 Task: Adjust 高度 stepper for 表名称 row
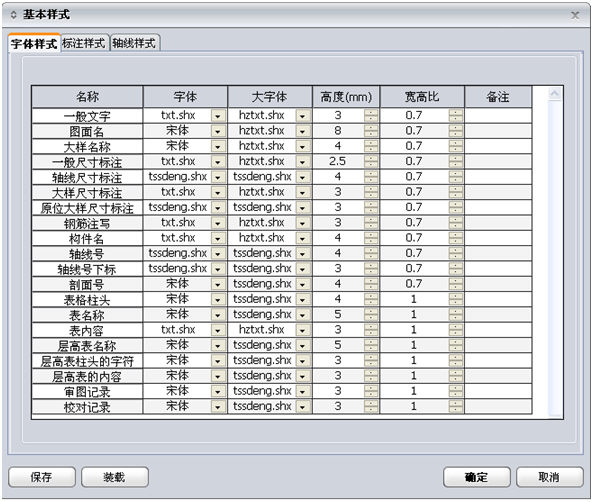point(371,315)
